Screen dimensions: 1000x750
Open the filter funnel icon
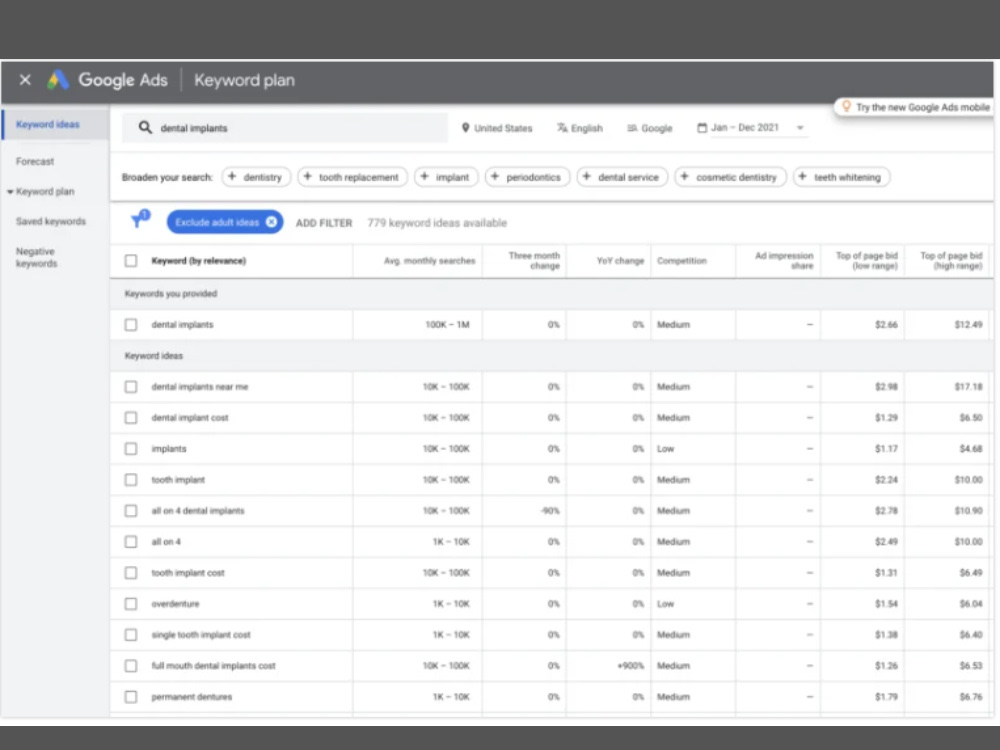tap(139, 220)
